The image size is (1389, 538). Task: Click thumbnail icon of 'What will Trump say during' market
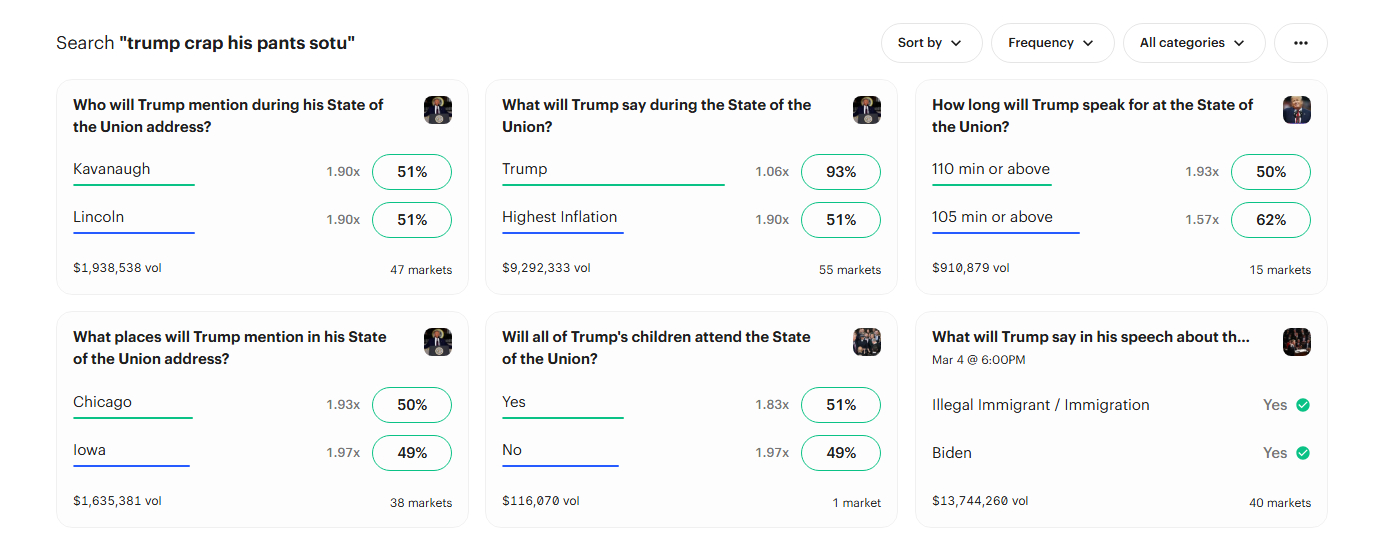coord(867,110)
